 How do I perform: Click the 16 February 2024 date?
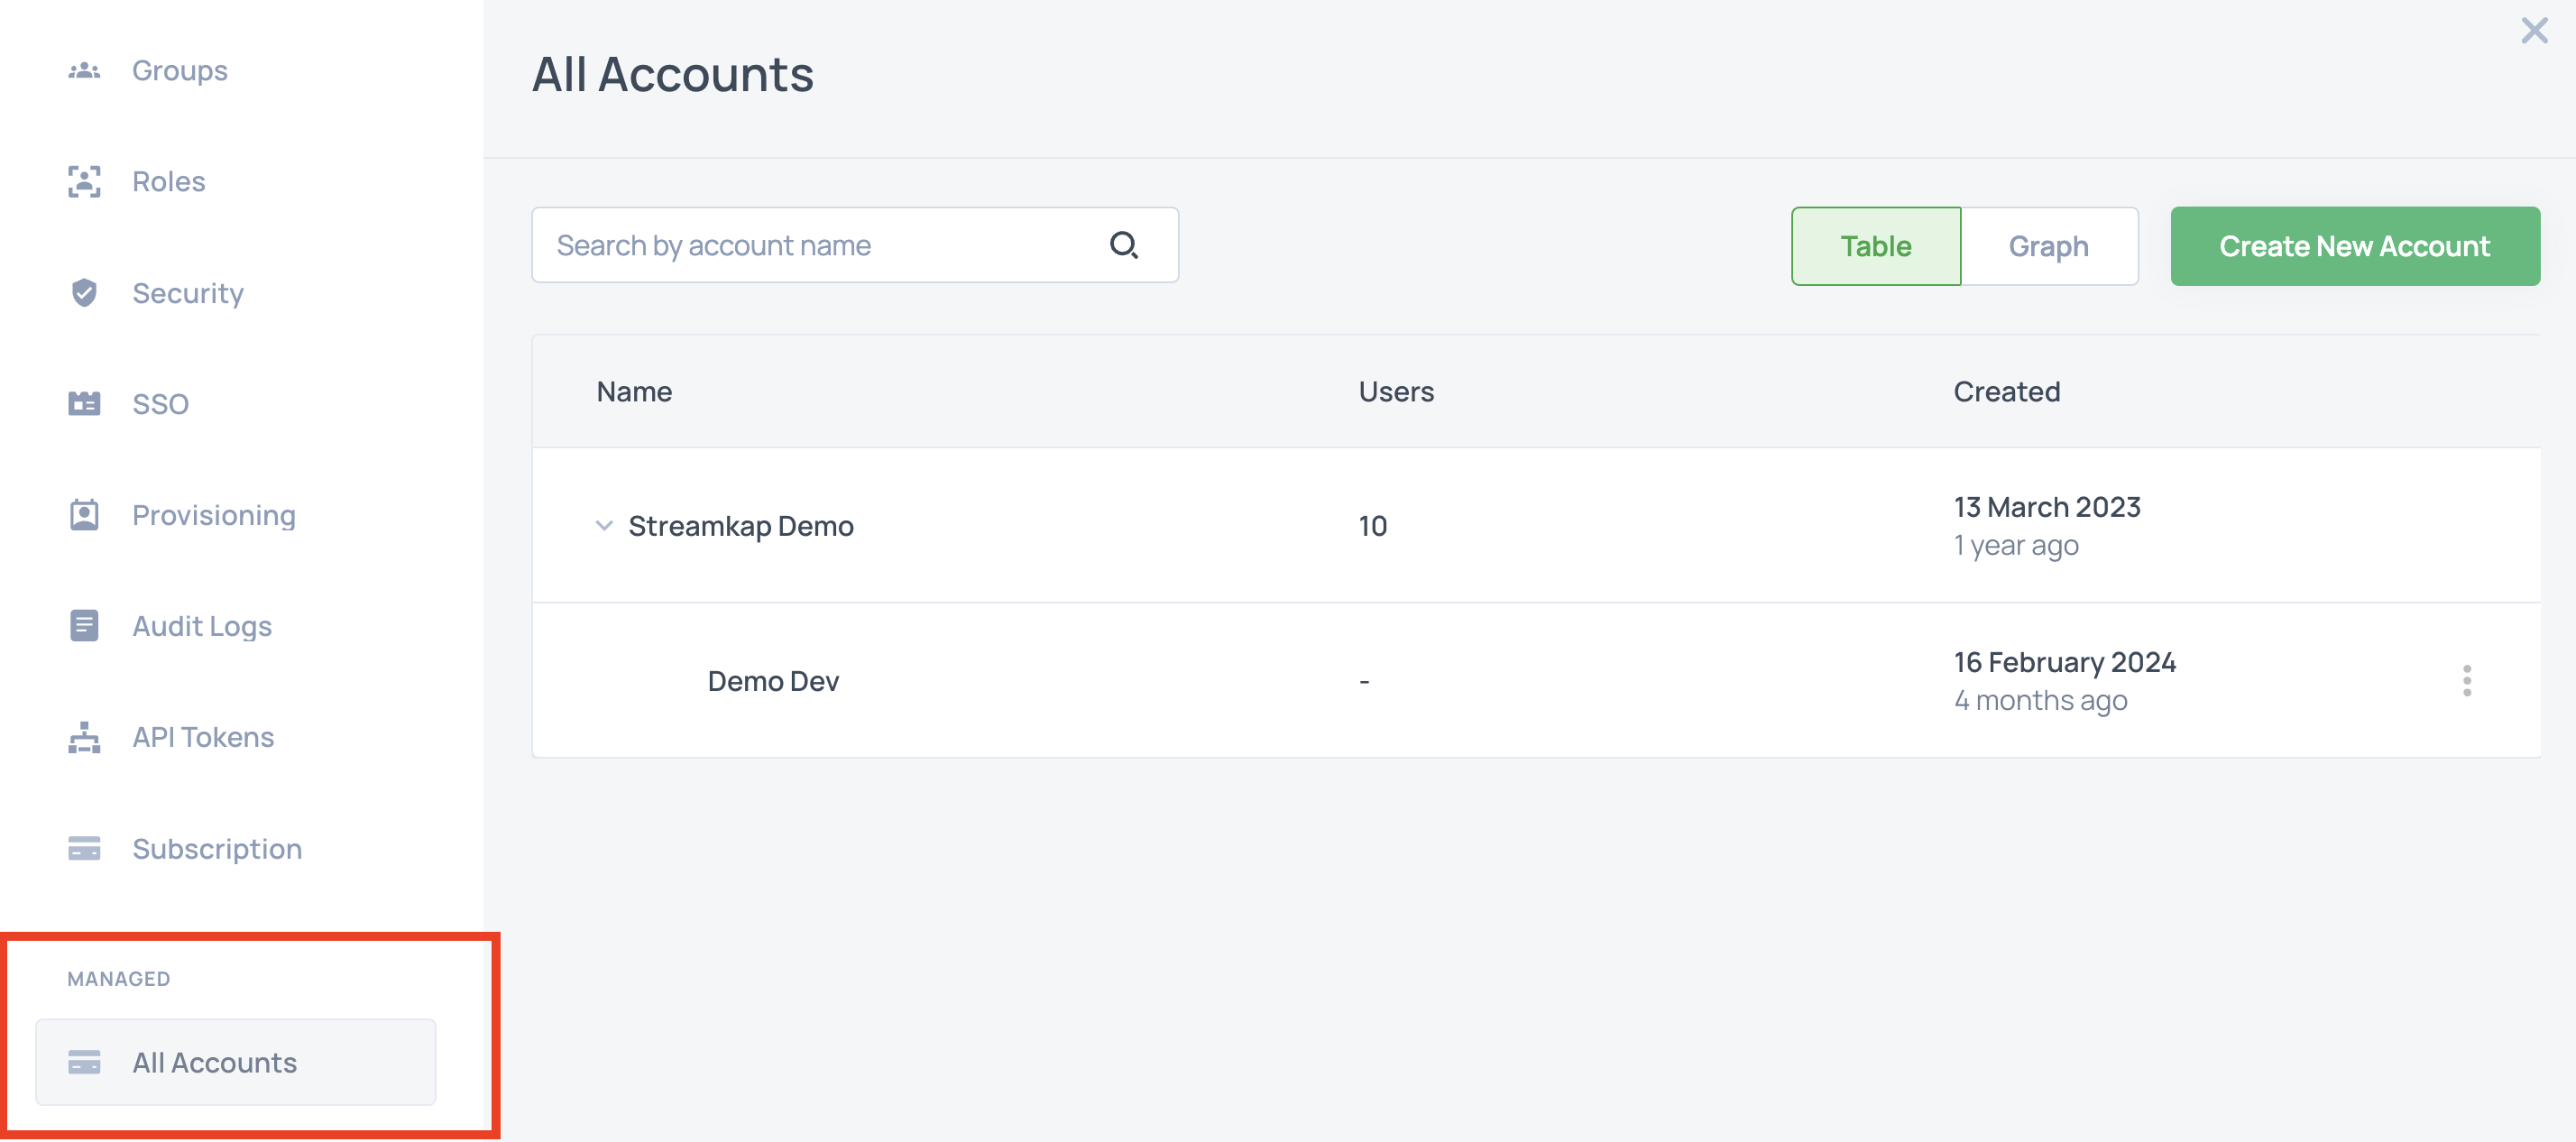[2065, 662]
